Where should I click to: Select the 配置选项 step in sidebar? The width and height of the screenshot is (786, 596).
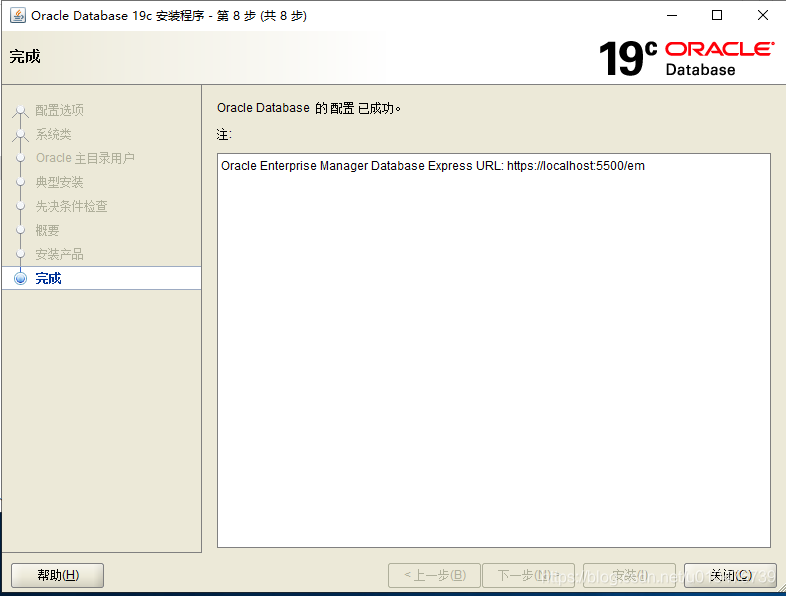60,110
